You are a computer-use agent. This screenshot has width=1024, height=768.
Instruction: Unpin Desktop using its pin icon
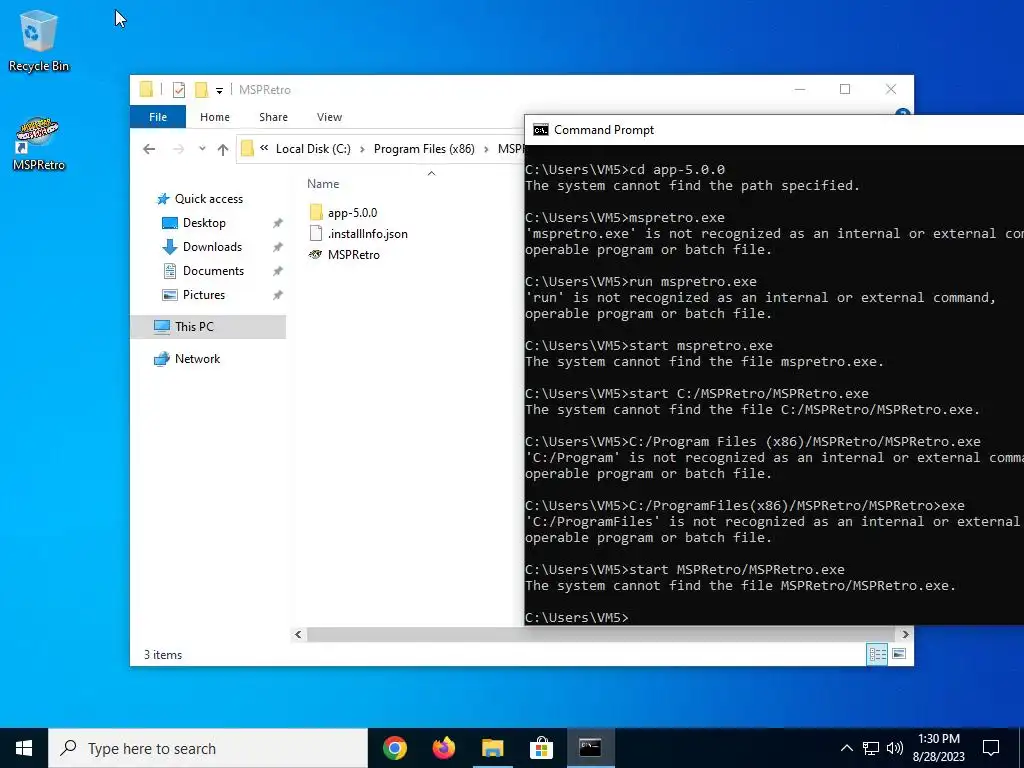278,223
